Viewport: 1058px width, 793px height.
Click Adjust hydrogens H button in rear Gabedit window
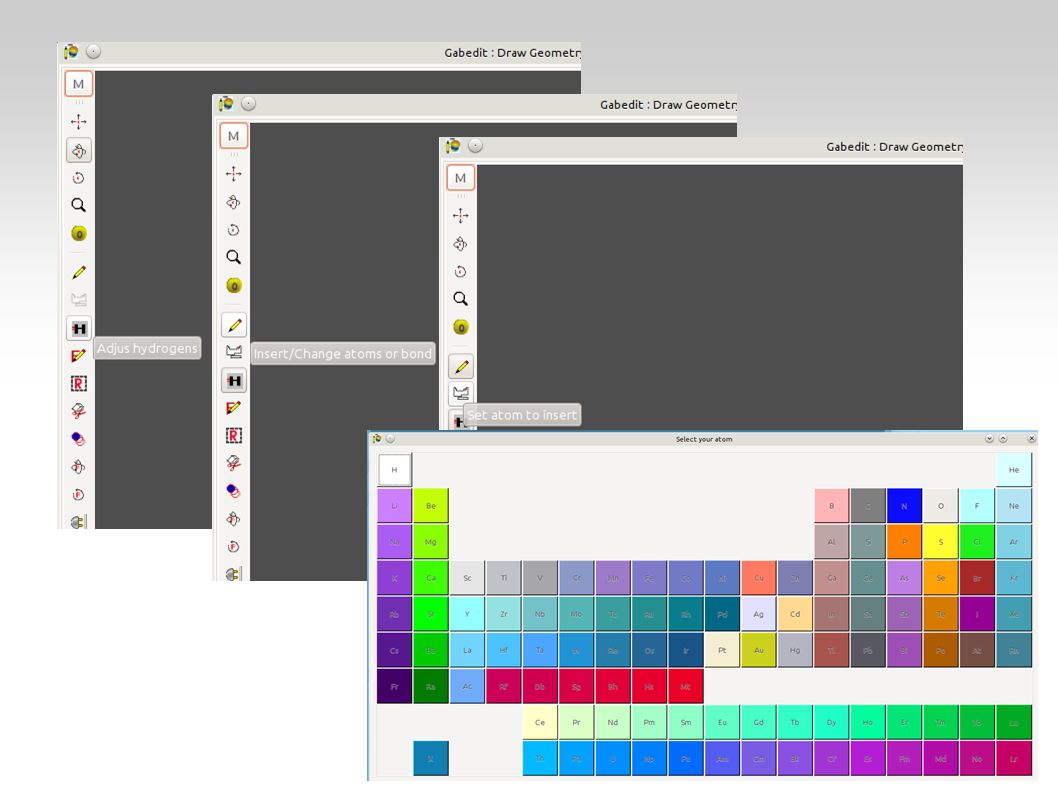point(79,329)
